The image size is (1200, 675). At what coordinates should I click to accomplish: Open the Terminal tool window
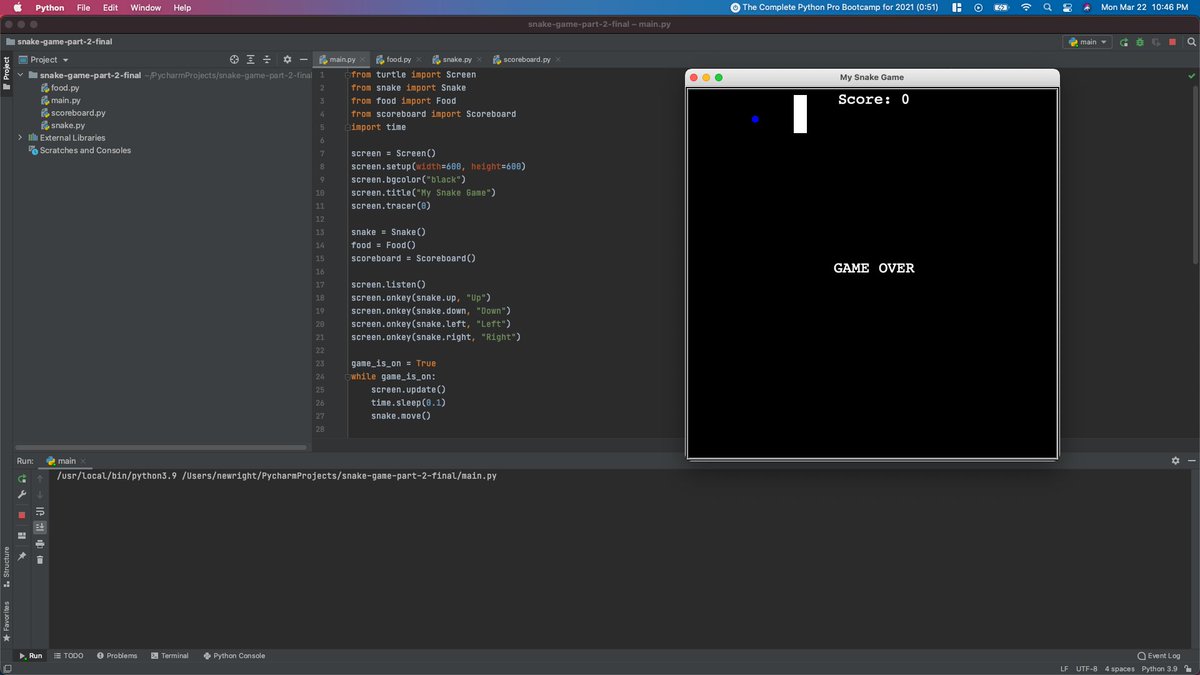click(x=170, y=655)
